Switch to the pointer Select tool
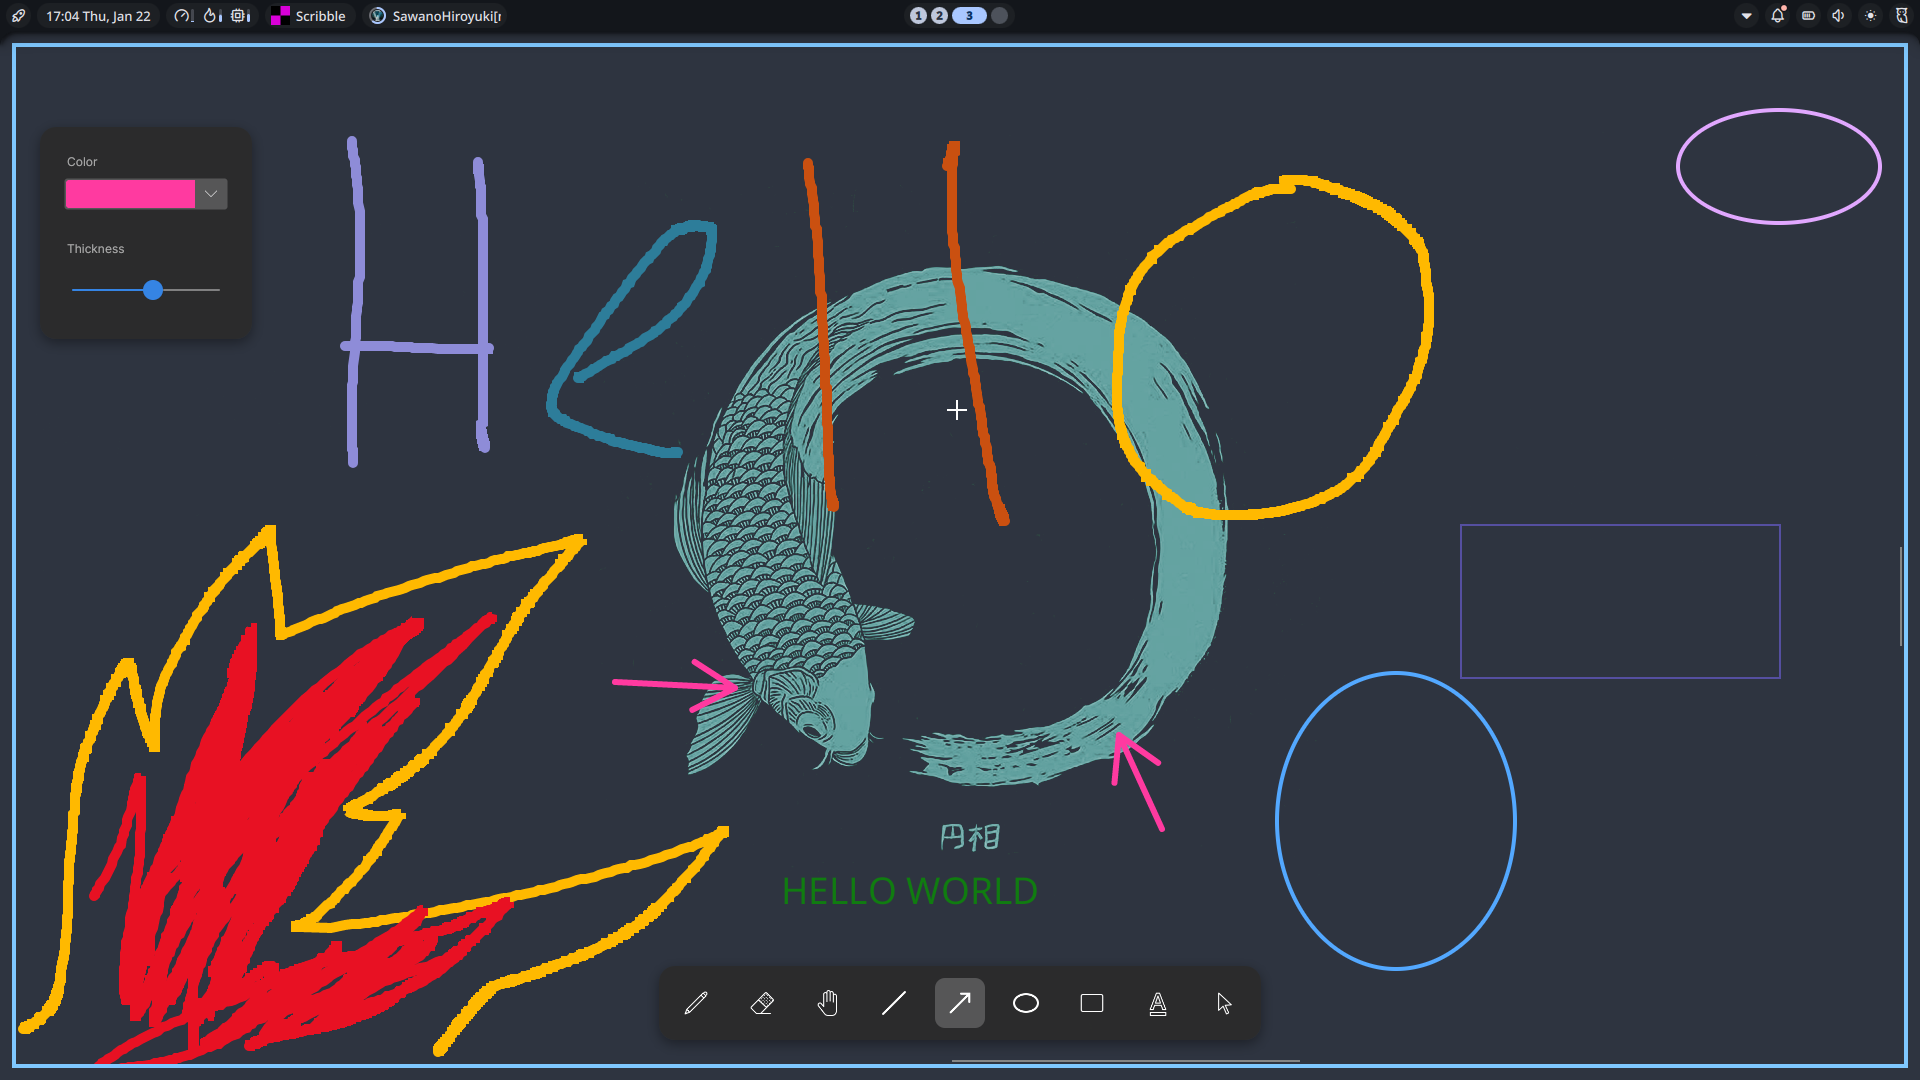The width and height of the screenshot is (1920, 1080). coord(1224,1003)
